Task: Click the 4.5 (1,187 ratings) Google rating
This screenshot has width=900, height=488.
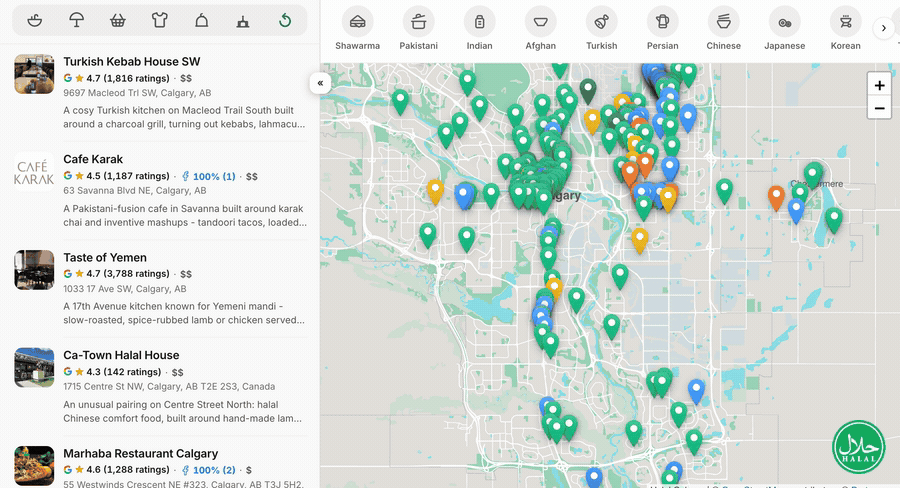Action: [x=117, y=176]
